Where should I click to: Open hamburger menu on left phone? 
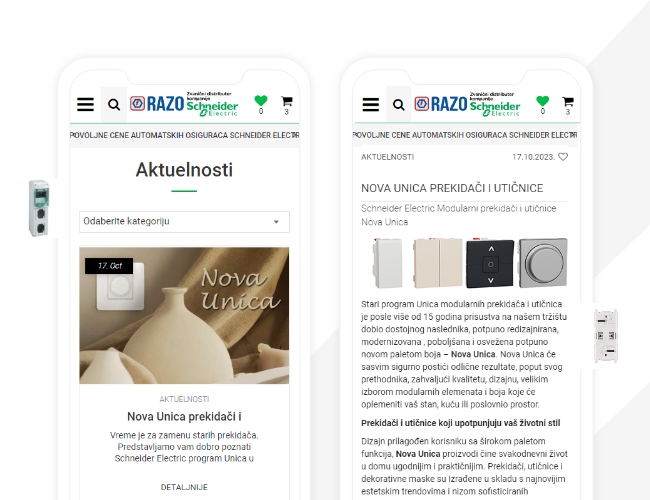[x=85, y=104]
